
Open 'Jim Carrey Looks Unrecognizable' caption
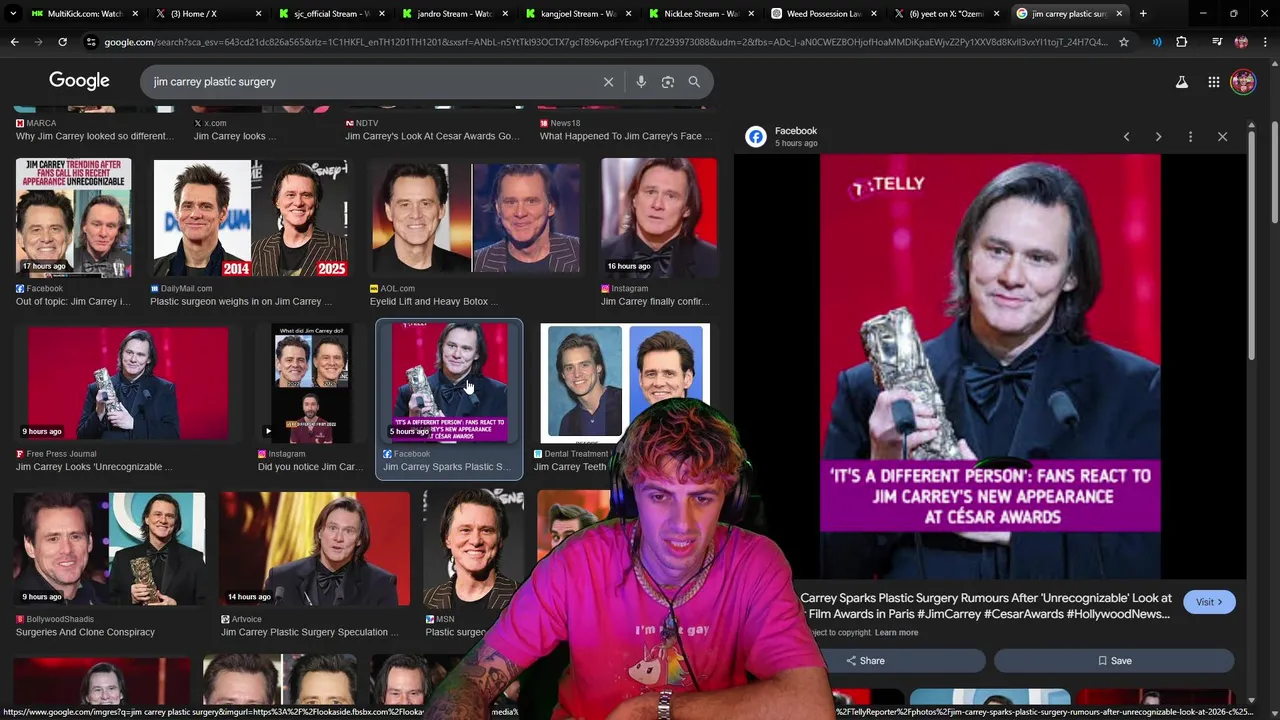pyautogui.click(x=94, y=467)
